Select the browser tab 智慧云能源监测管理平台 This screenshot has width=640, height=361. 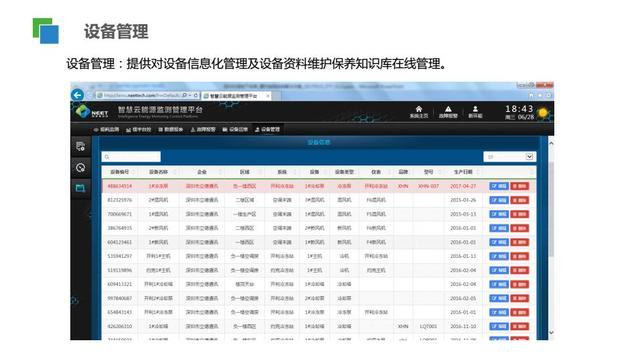236,96
